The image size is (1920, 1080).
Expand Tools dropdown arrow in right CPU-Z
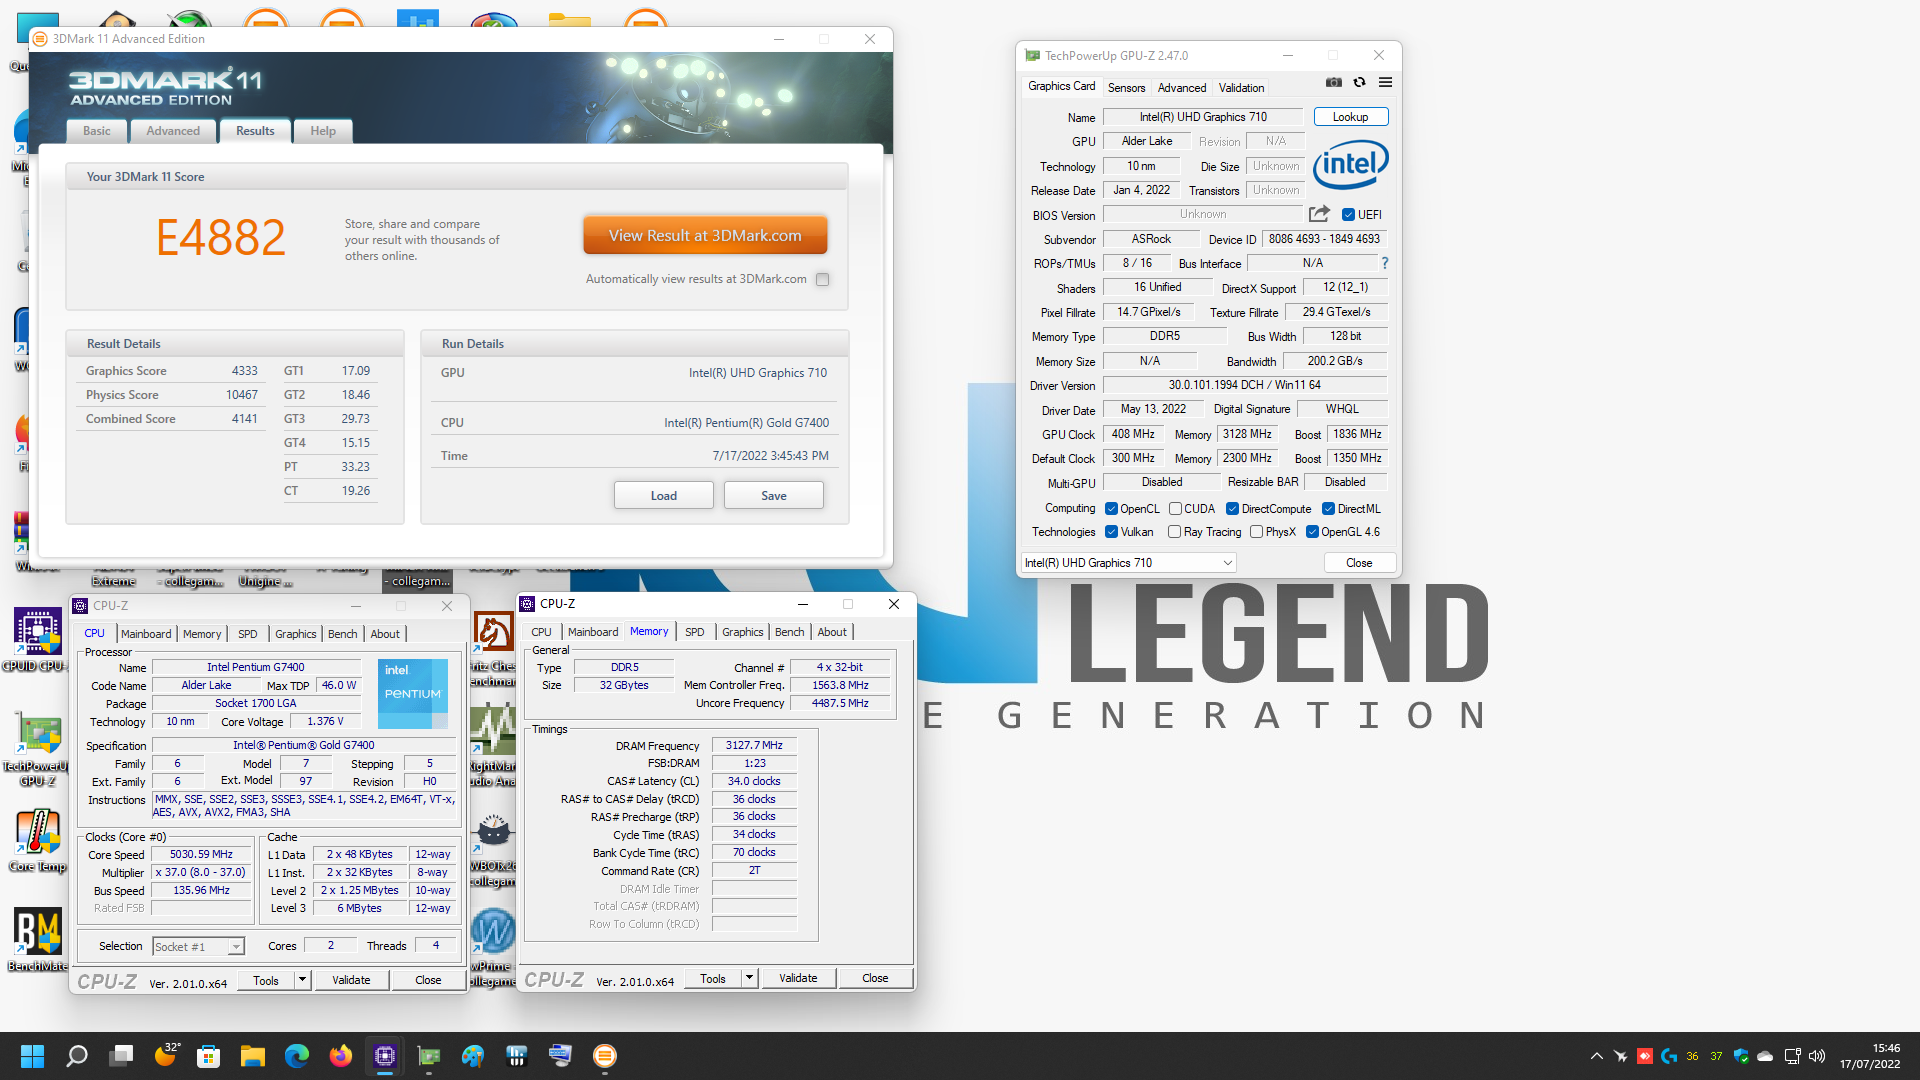(749, 978)
